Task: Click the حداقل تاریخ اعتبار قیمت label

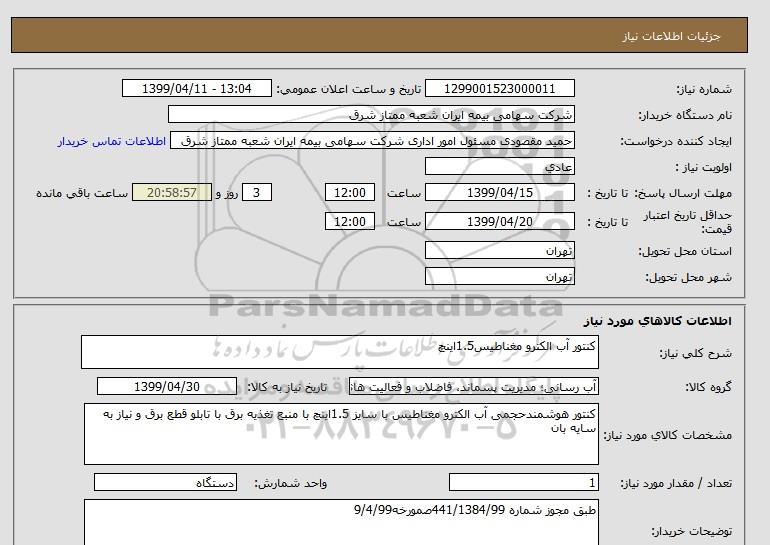Action: point(688,222)
